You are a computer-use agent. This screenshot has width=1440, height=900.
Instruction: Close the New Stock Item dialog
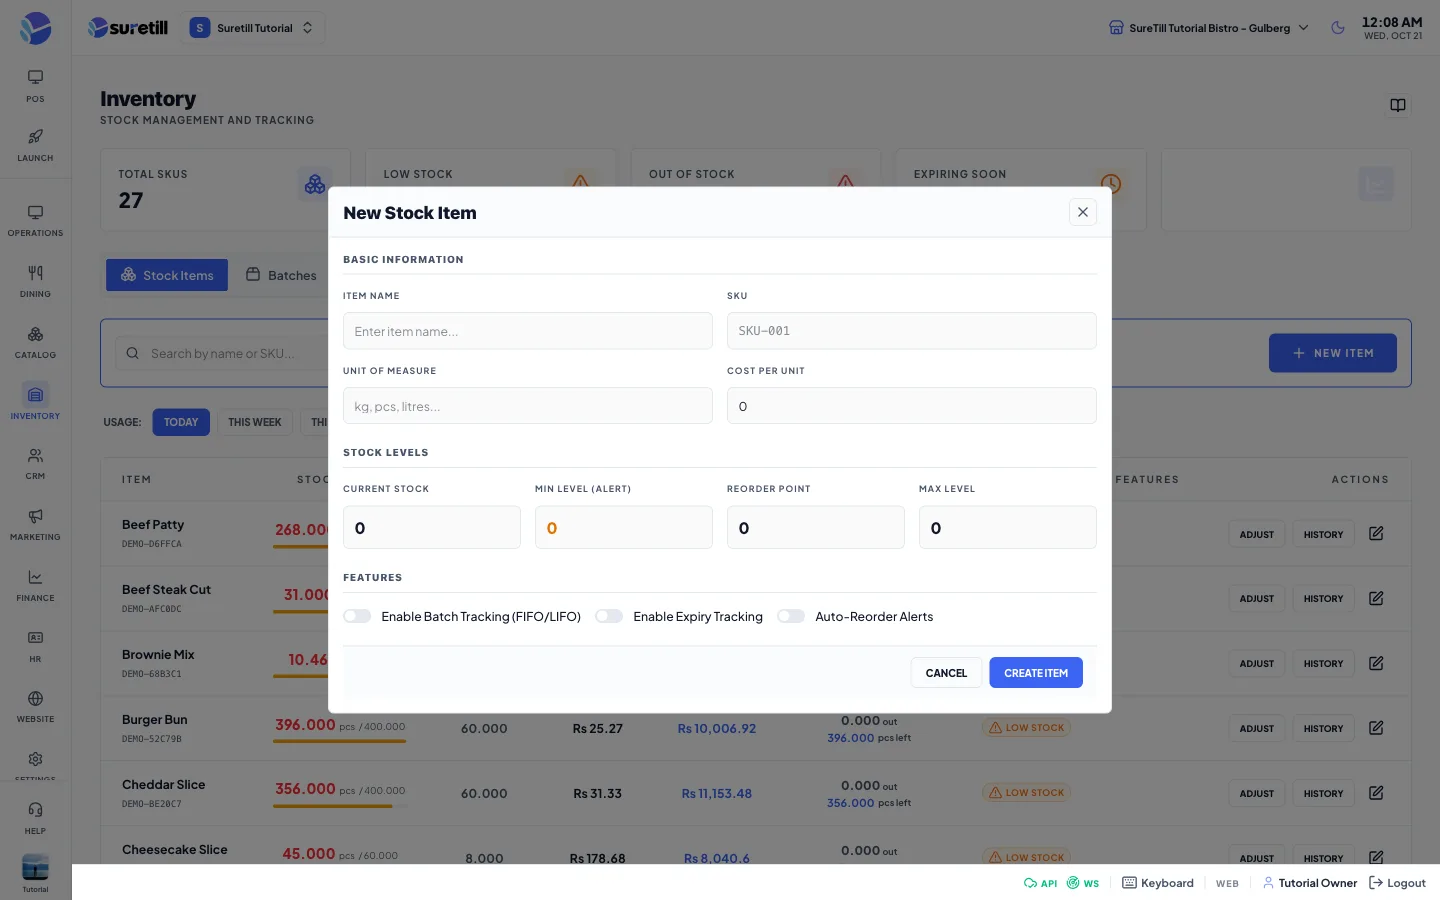[x=1083, y=212]
